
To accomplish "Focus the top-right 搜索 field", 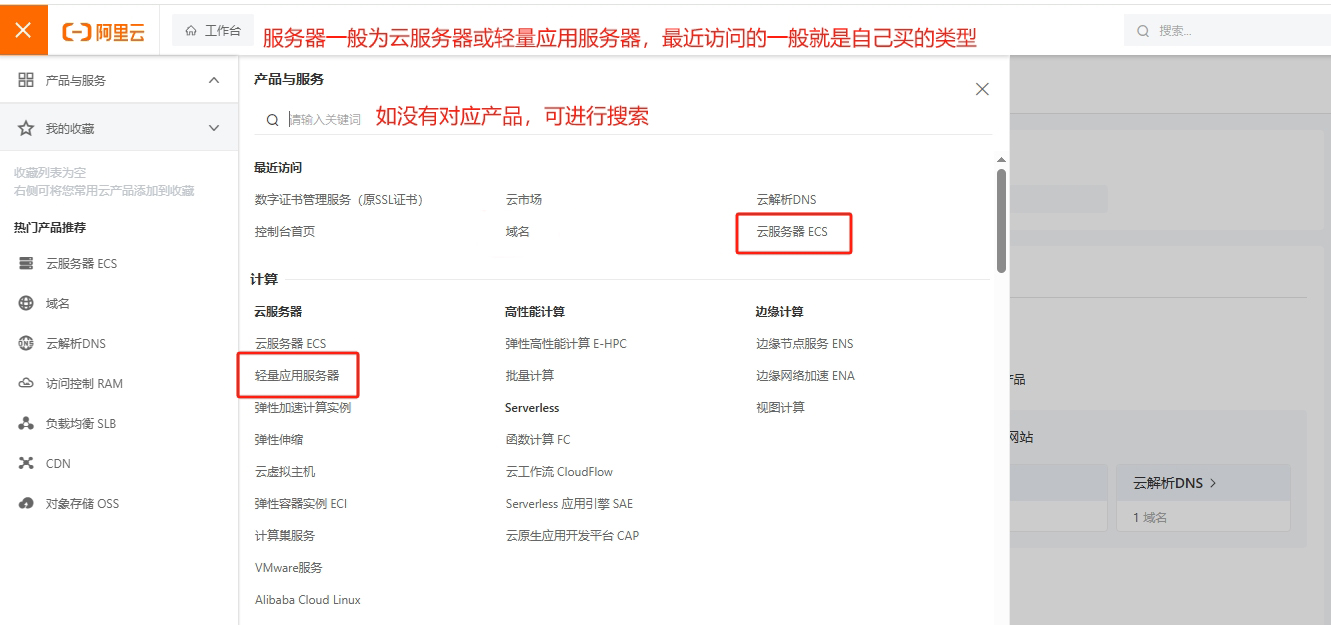I will [x=1227, y=31].
